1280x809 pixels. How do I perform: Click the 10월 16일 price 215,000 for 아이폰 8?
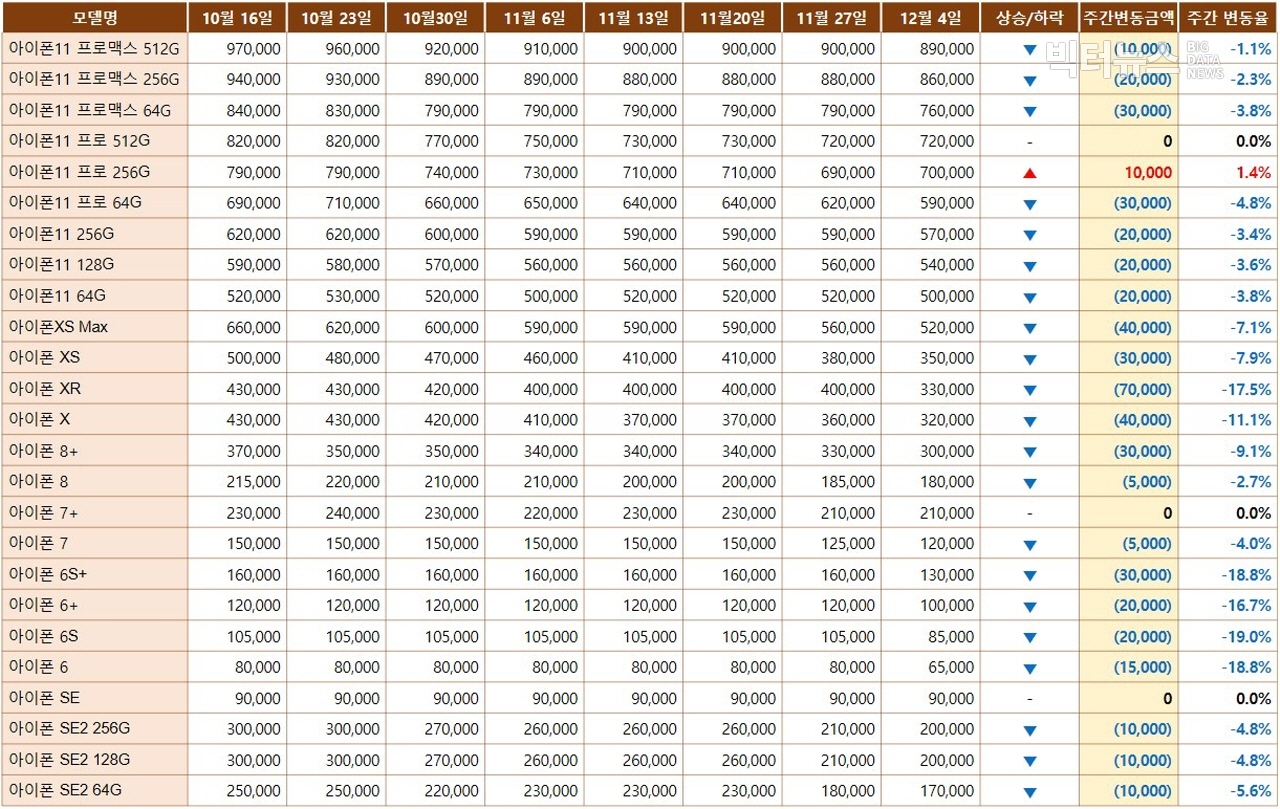coord(253,482)
